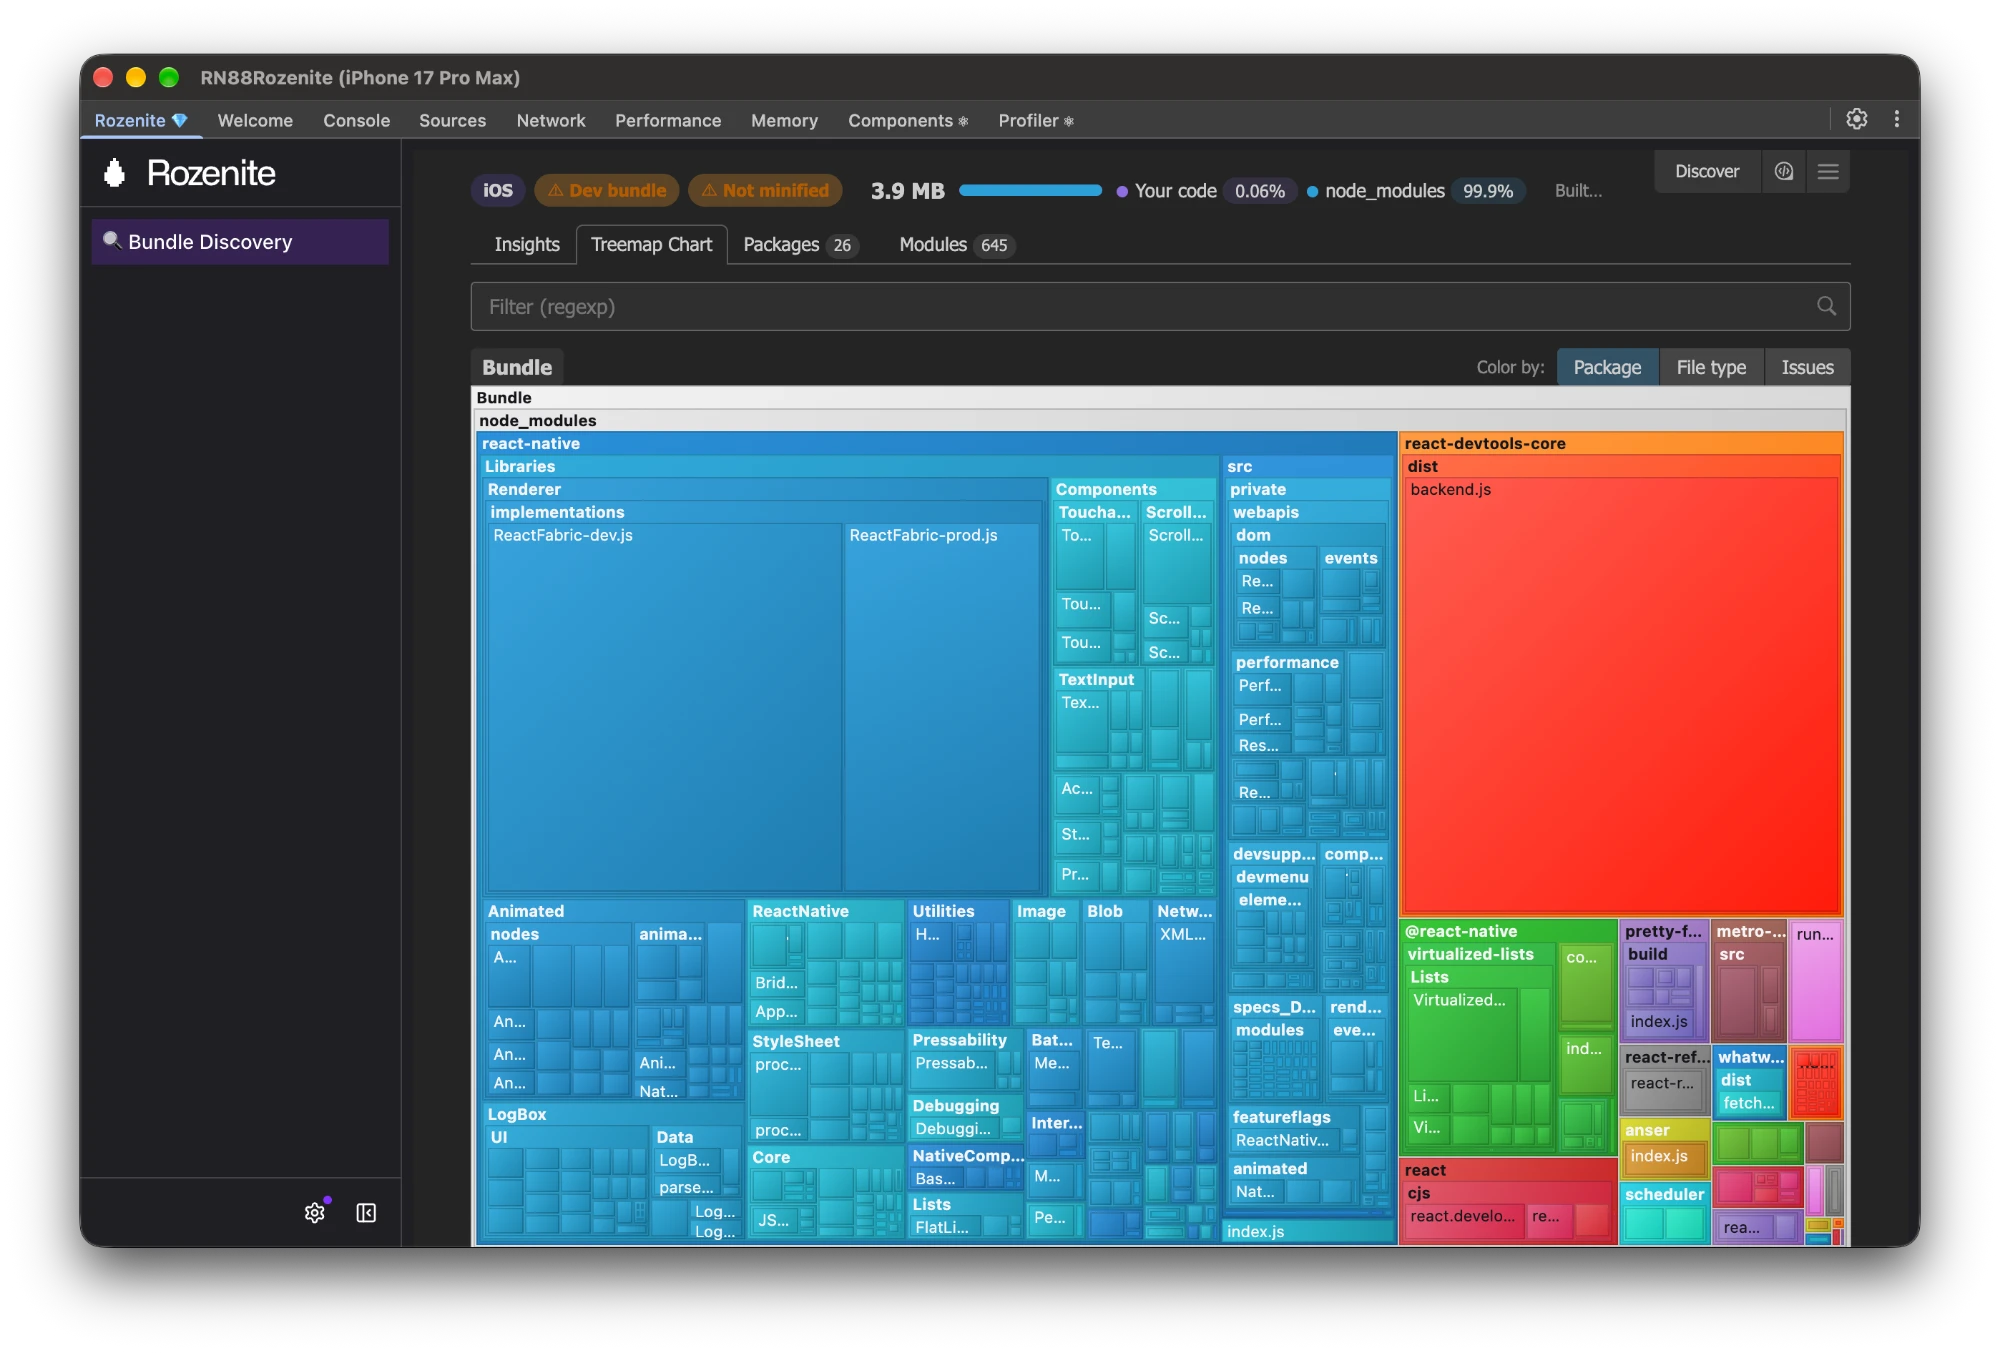
Task: Open the Packages tab
Action: [x=799, y=245]
